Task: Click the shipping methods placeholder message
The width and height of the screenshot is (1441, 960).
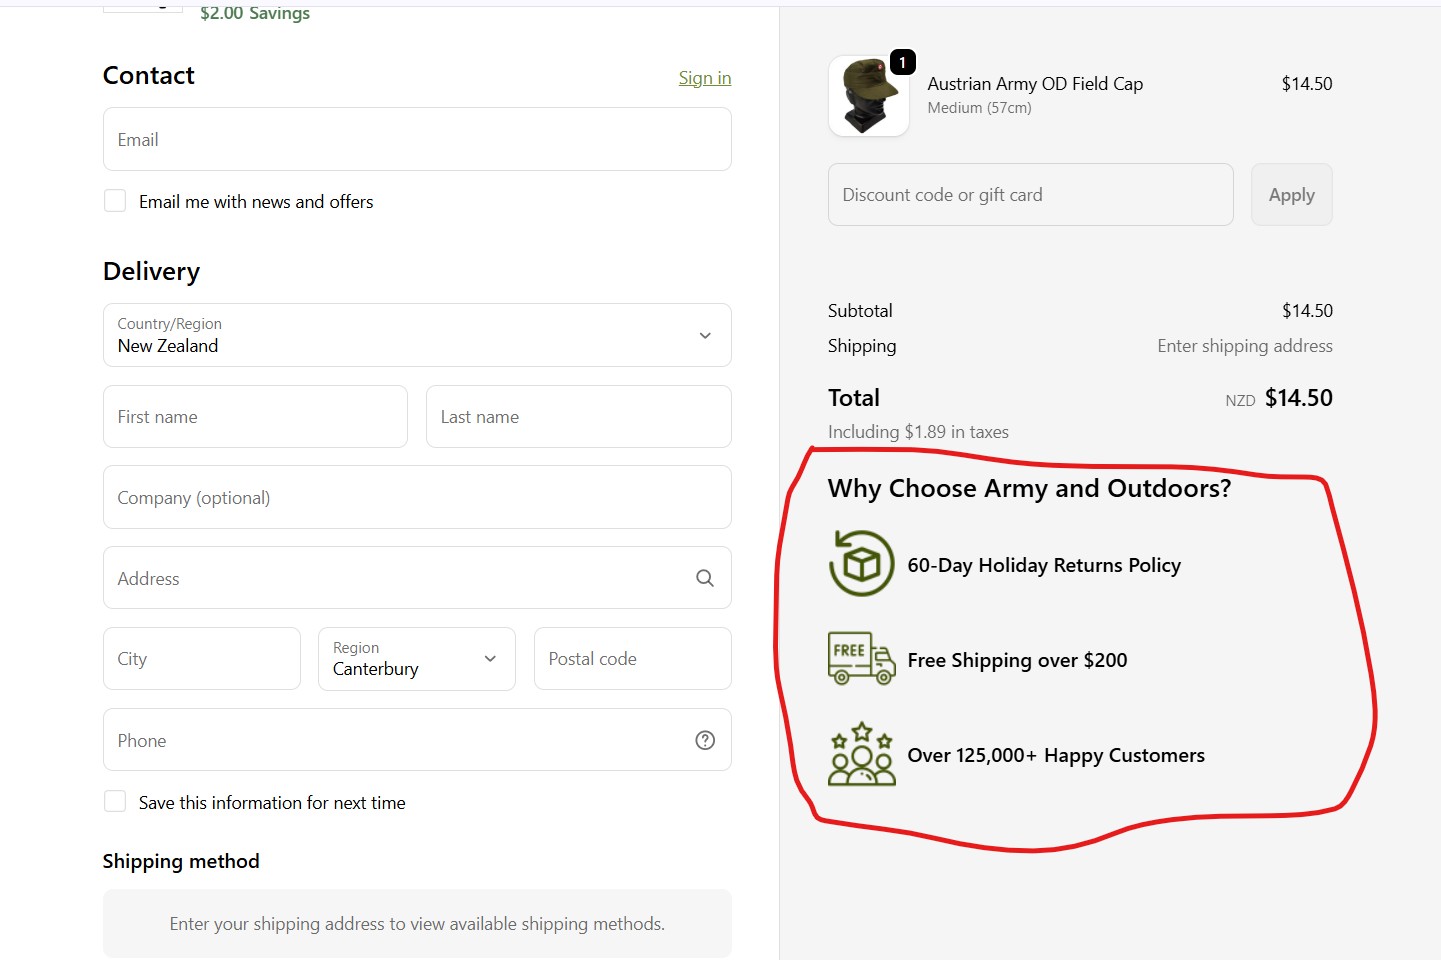Action: [417, 924]
